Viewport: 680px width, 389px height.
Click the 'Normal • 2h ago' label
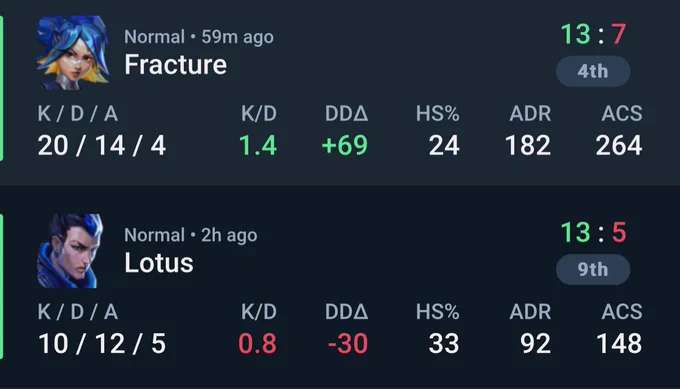190,235
